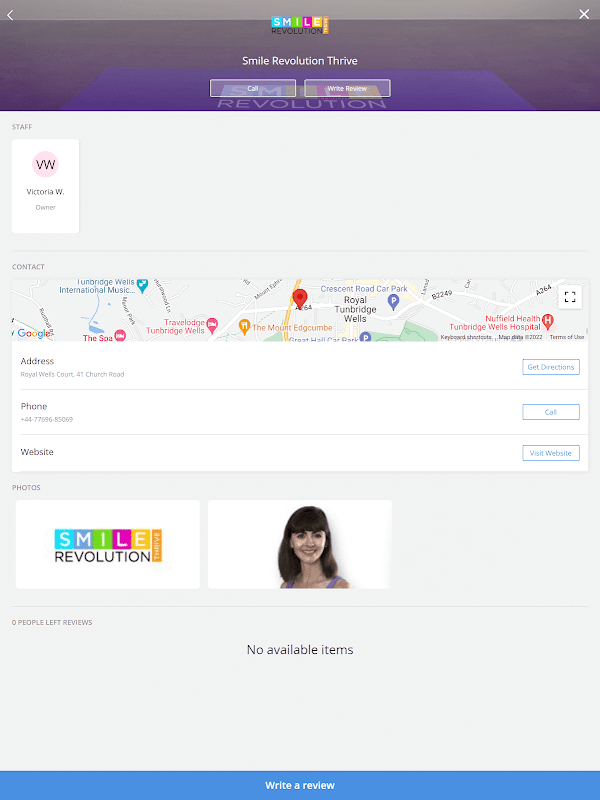
Task: Open the smiling woman photo thumbnail
Action: pyautogui.click(x=300, y=544)
